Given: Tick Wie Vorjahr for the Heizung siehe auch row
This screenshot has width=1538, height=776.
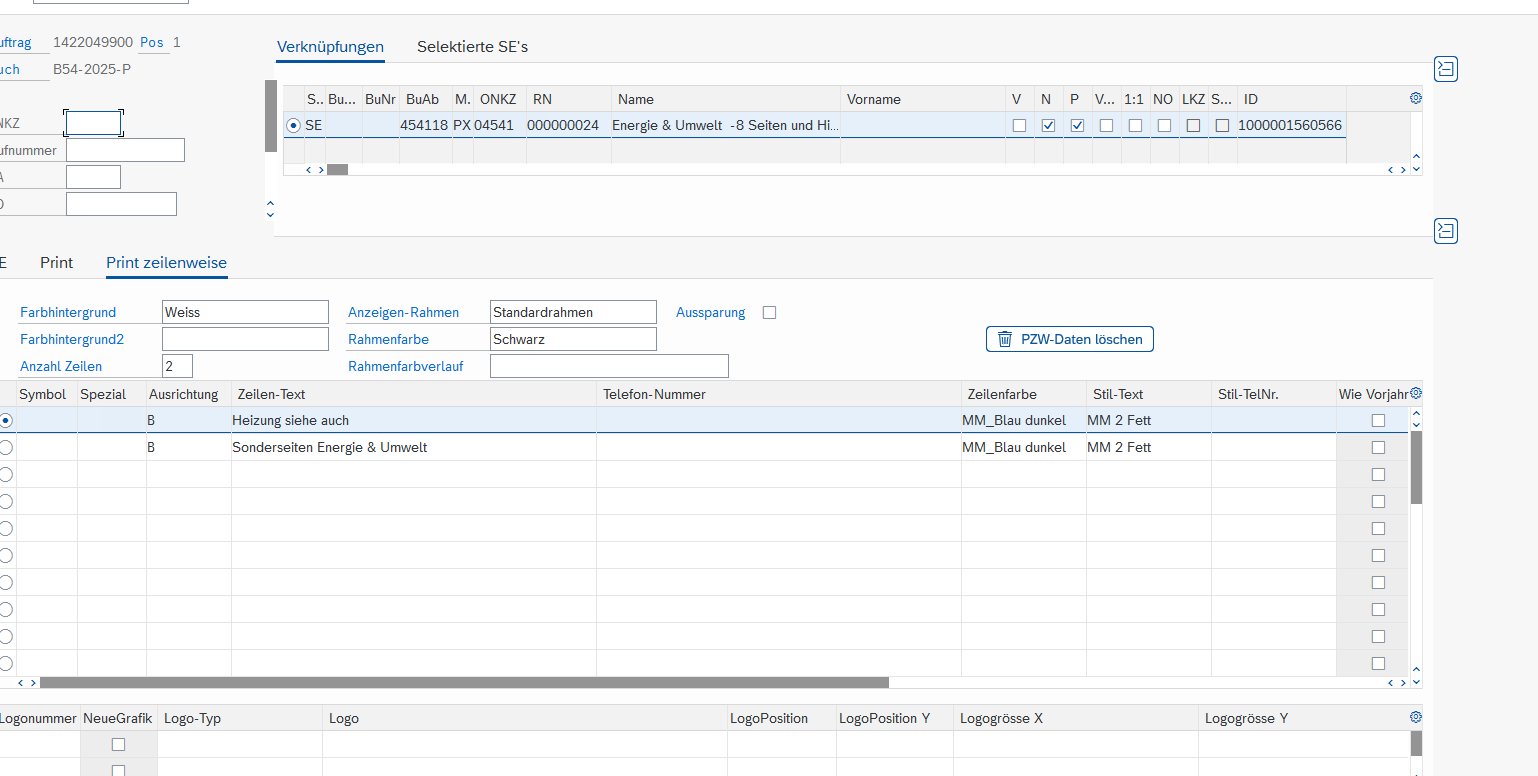Looking at the screenshot, I should (x=1378, y=421).
